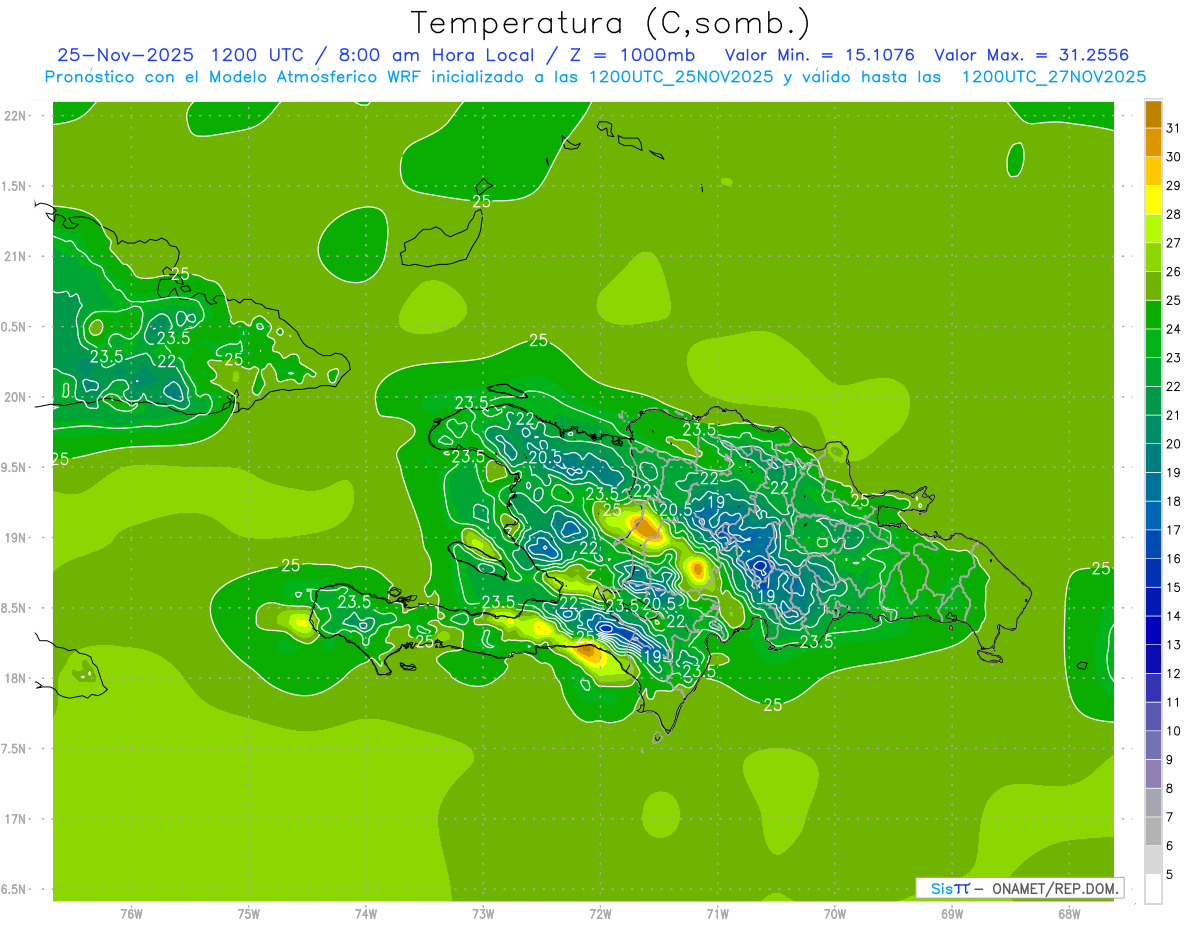
Task: Click the green swatch between 24 and 25
Action: (x=1153, y=315)
